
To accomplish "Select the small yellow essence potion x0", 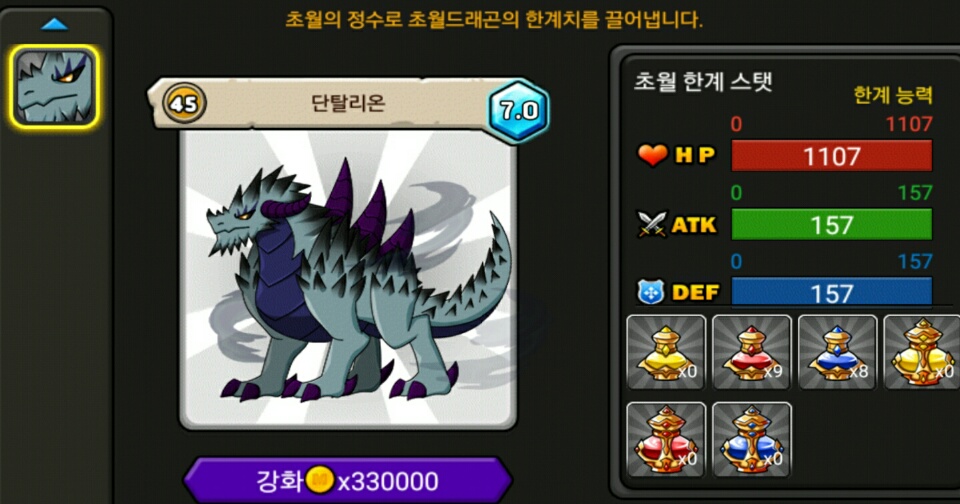I will (666, 352).
